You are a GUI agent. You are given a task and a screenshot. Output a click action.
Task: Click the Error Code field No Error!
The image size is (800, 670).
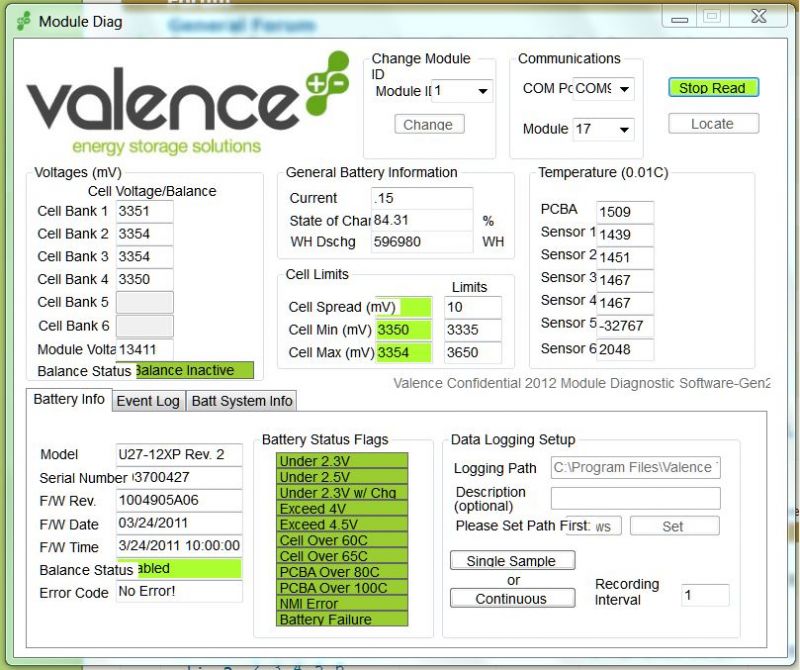(179, 592)
